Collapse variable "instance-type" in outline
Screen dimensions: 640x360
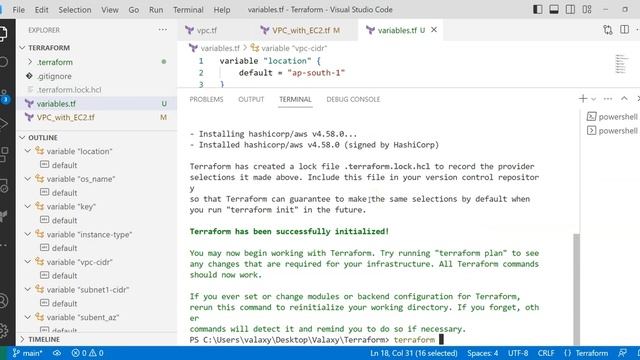(28, 234)
